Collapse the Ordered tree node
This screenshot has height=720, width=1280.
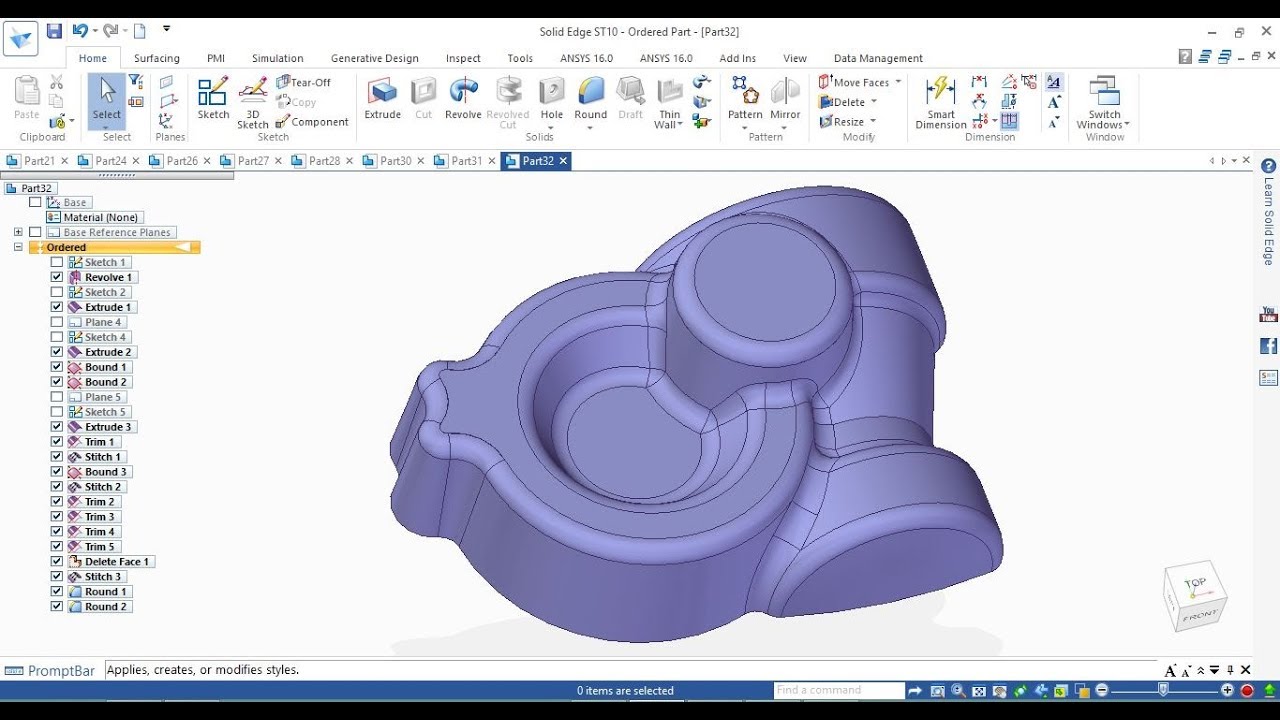(18, 247)
